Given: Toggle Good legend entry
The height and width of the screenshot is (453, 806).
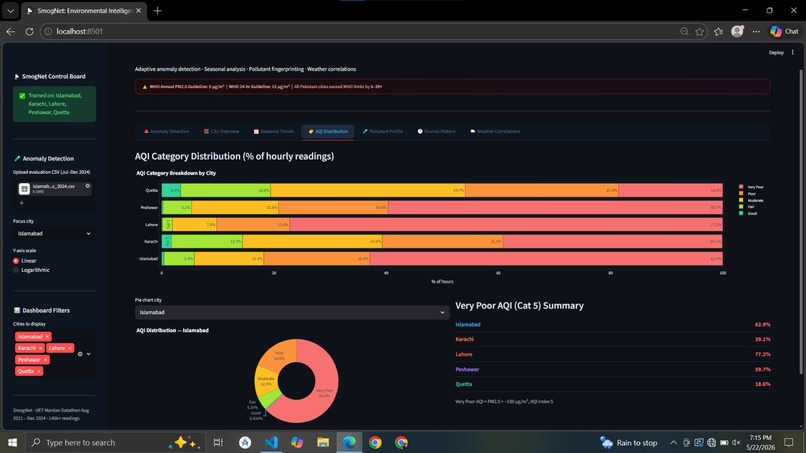Looking at the screenshot, I should click(x=748, y=213).
